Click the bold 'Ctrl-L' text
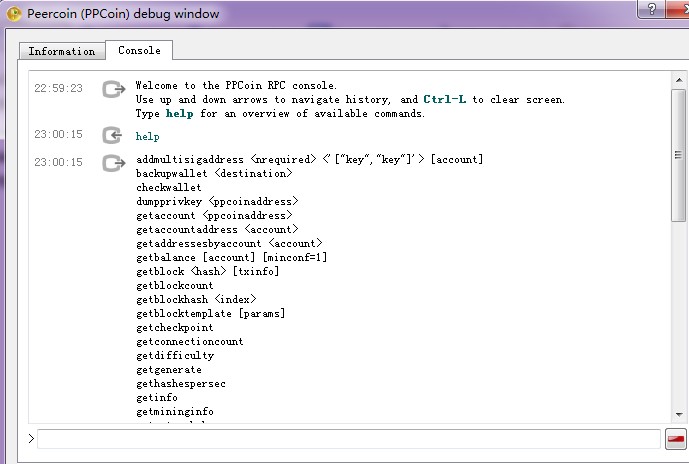 point(444,99)
